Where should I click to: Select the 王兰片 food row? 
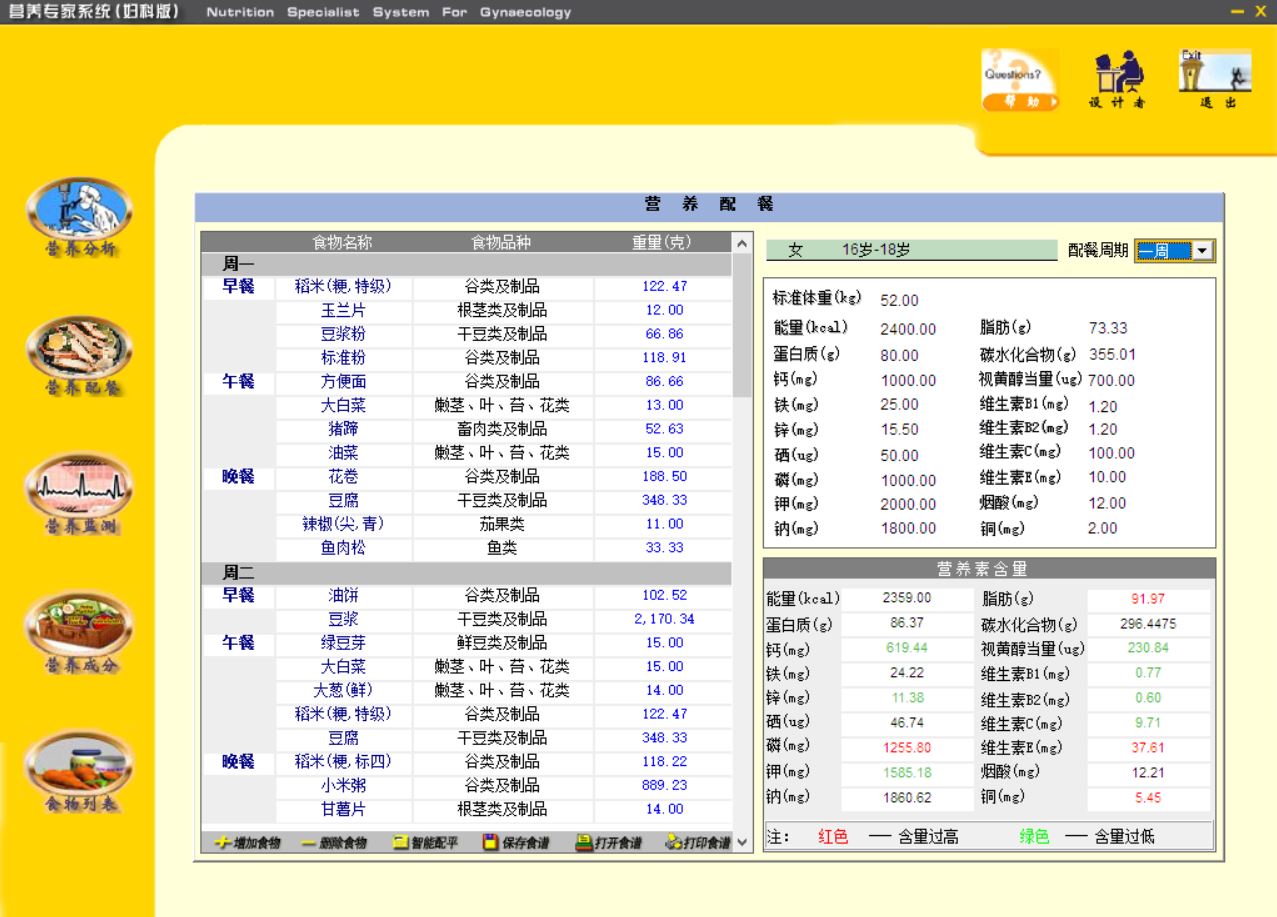[x=343, y=310]
